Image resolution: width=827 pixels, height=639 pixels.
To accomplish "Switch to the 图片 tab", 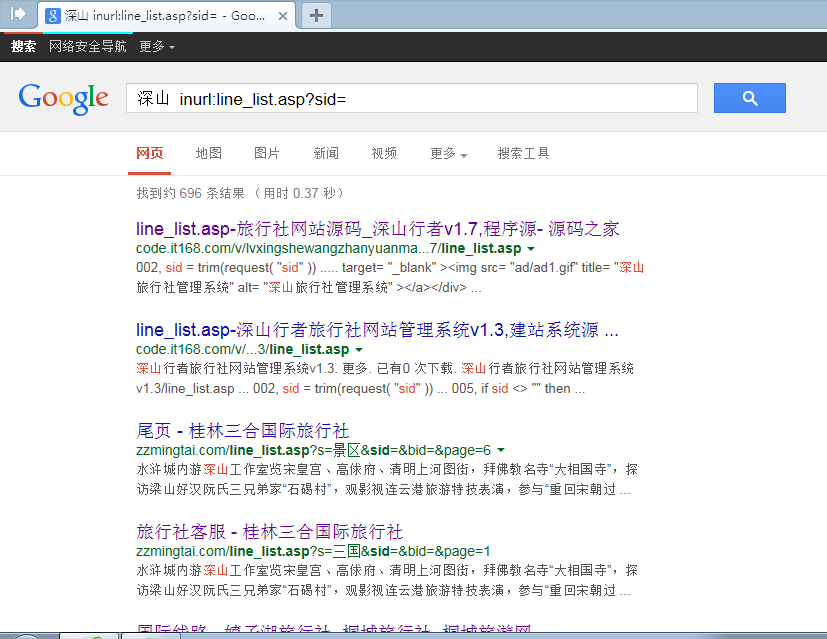I will tap(266, 153).
